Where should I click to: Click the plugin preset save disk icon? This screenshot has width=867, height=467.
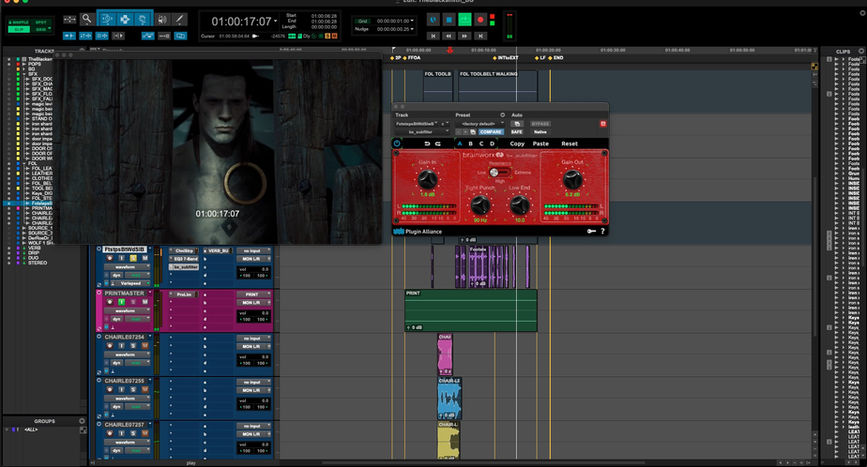tap(473, 132)
